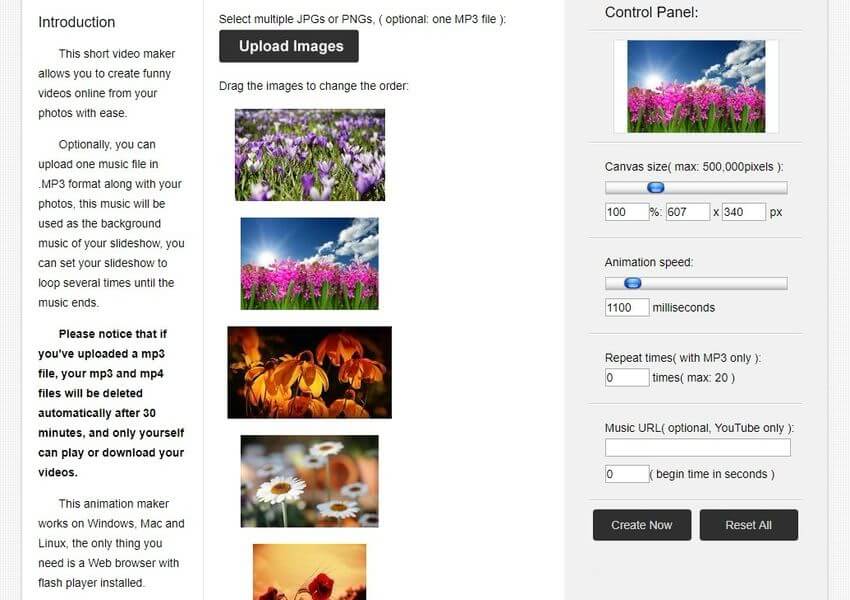The height and width of the screenshot is (600, 850).
Task: Click the 1100 milliseconds speed field
Action: (x=627, y=307)
